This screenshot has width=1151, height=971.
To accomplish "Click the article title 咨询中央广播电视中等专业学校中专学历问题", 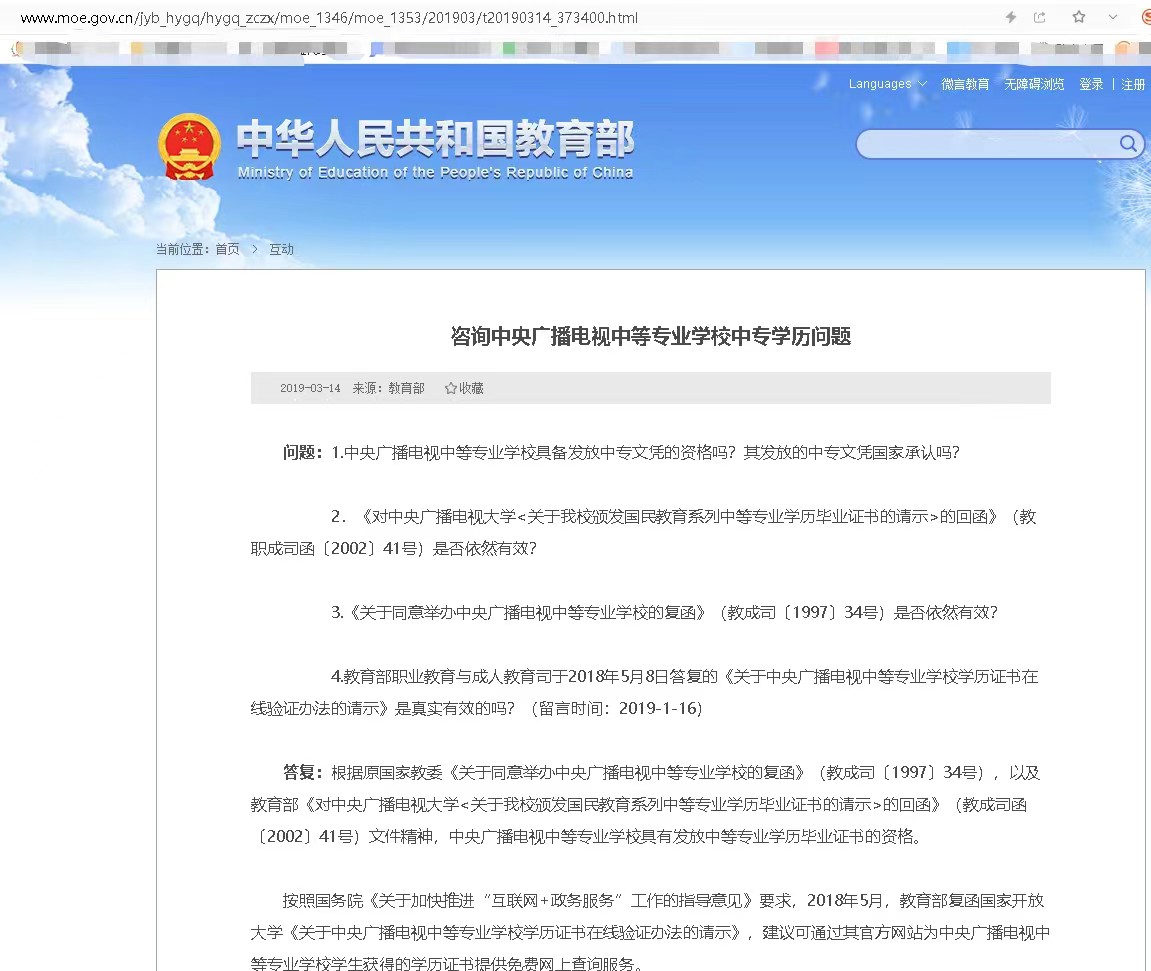I will click(650, 337).
